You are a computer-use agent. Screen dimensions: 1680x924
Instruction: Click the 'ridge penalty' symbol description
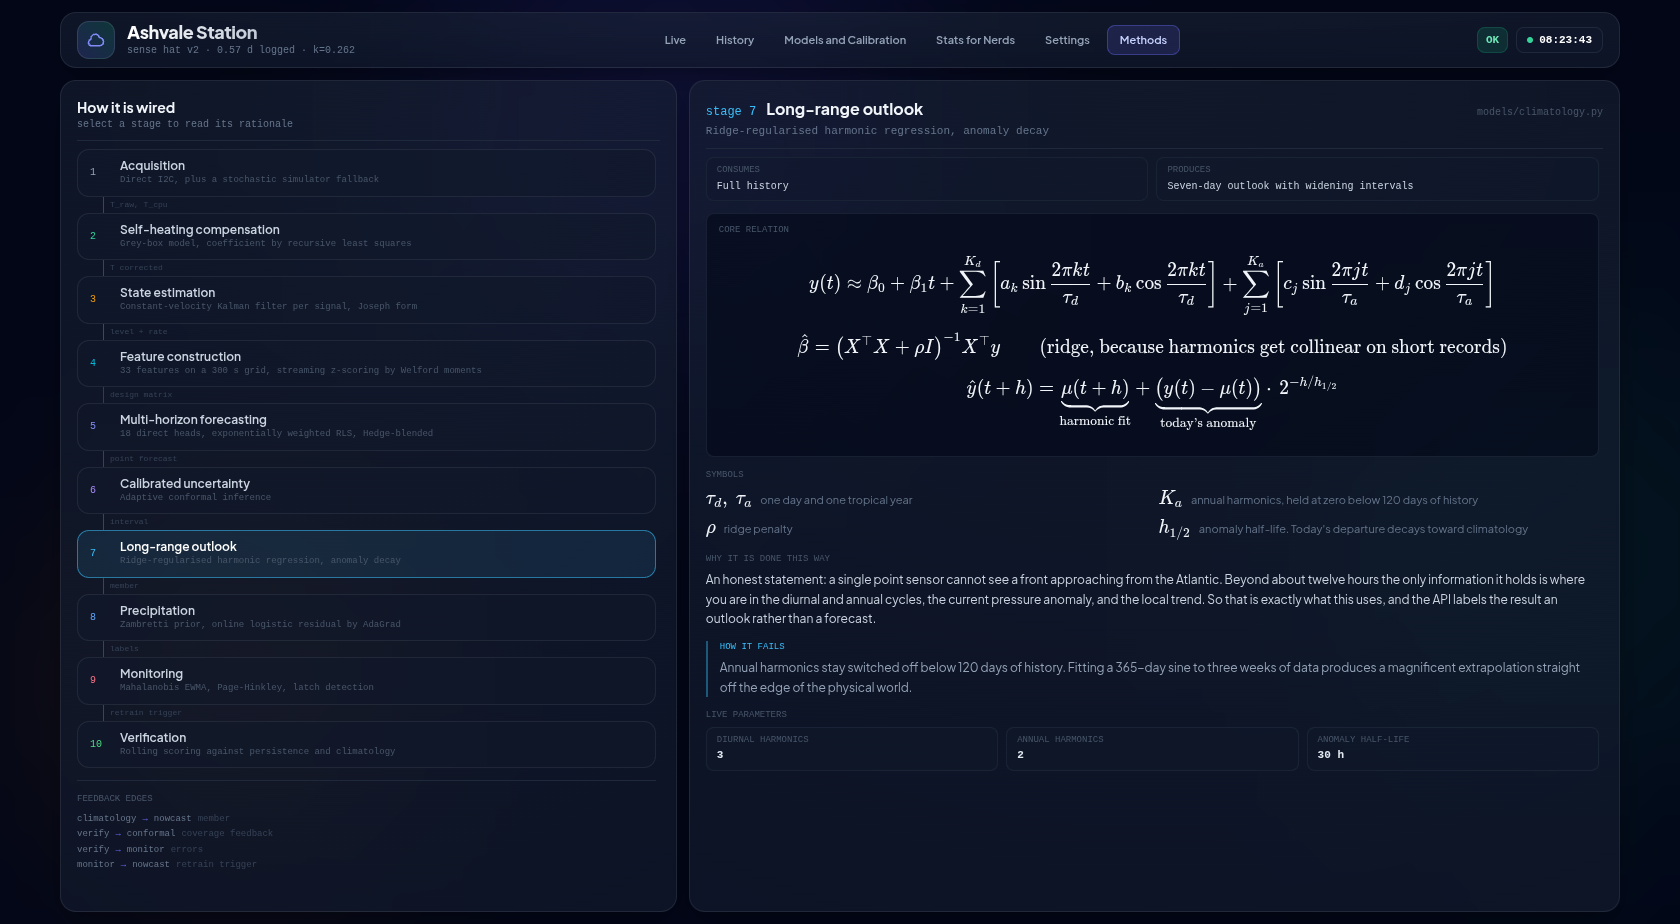(758, 529)
